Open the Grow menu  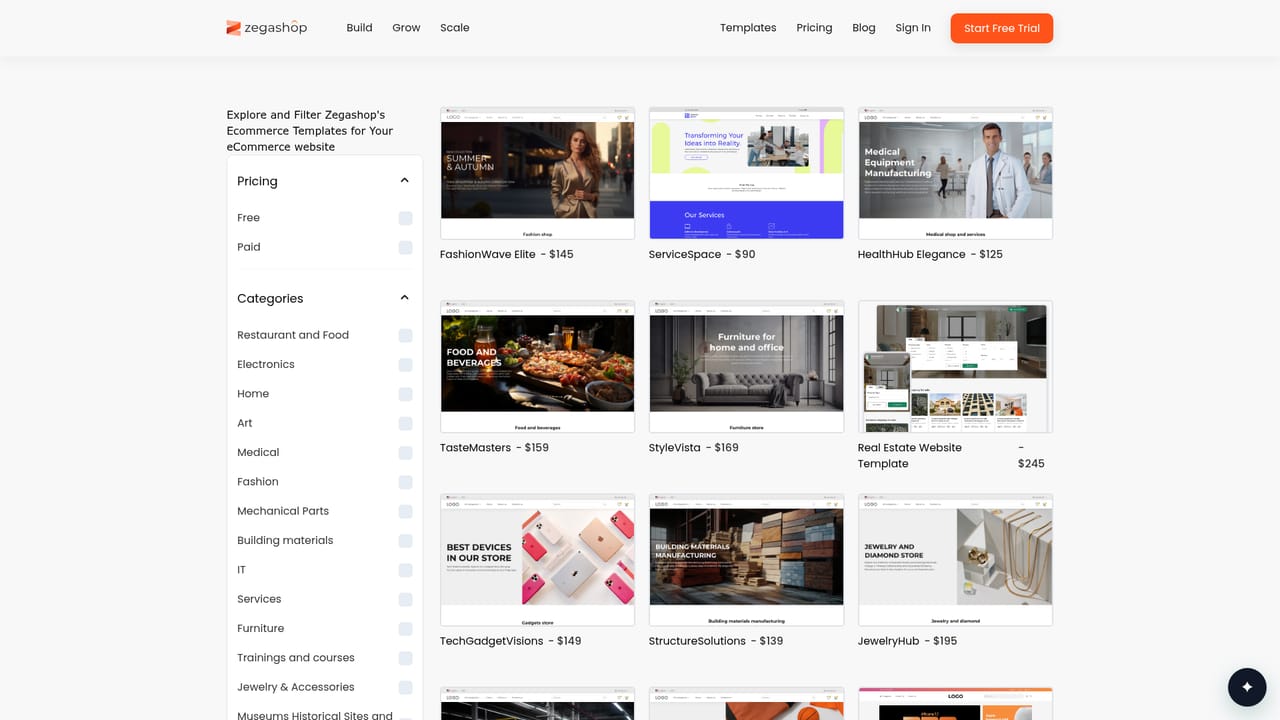click(x=406, y=28)
